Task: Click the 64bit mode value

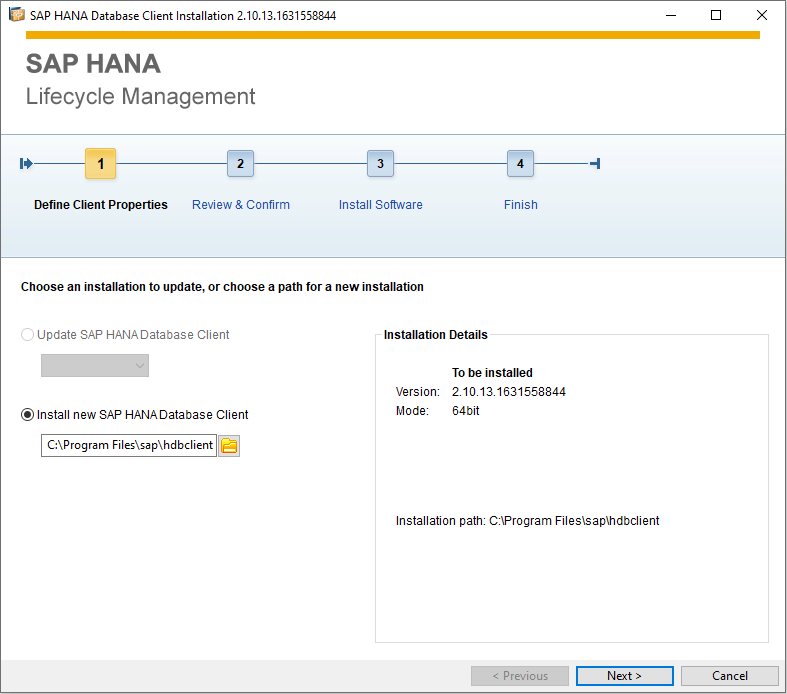Action: pos(465,411)
